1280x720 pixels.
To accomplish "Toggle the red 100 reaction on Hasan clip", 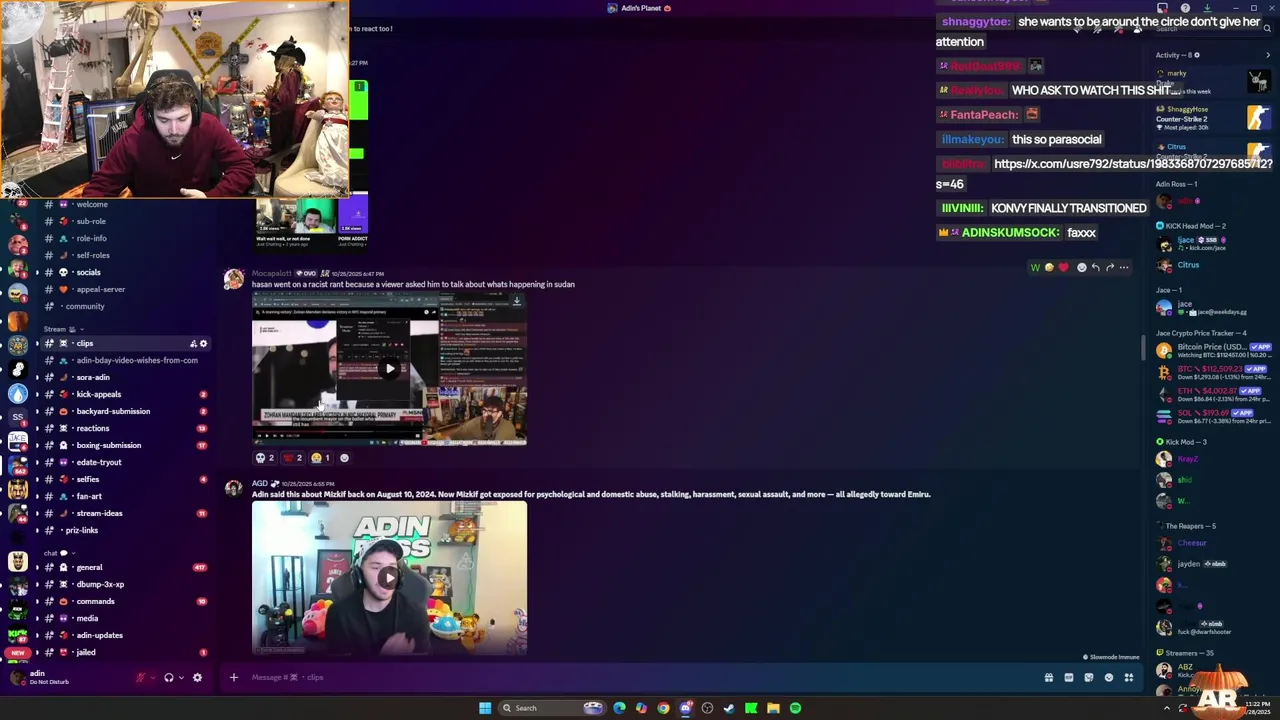I will pyautogui.click(x=293, y=458).
